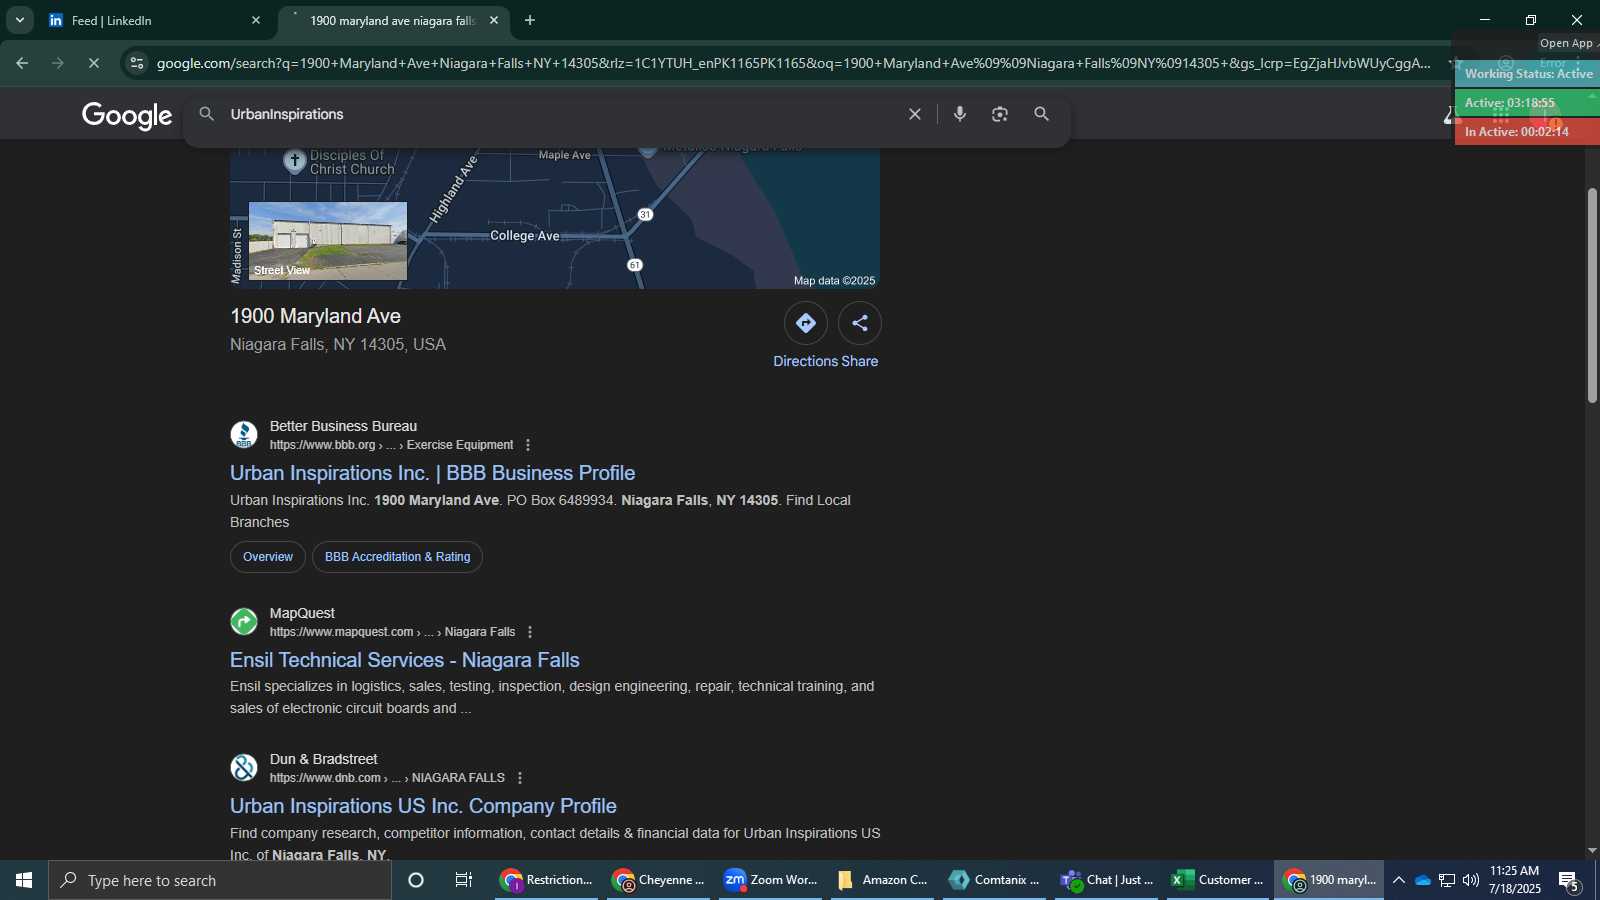
Task: Click the Google logo
Action: point(127,115)
